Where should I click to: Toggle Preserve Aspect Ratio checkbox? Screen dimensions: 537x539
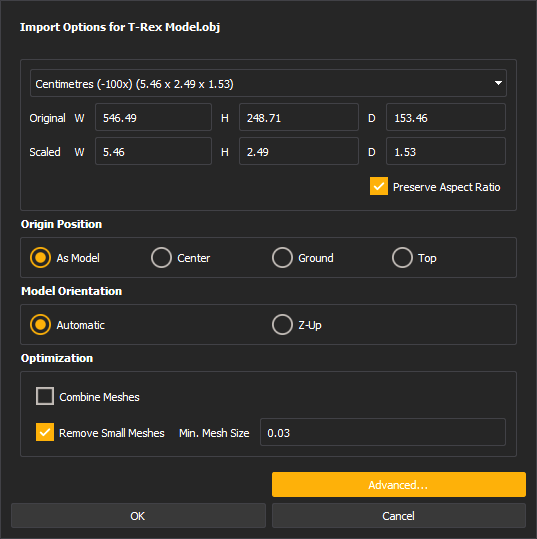(379, 186)
